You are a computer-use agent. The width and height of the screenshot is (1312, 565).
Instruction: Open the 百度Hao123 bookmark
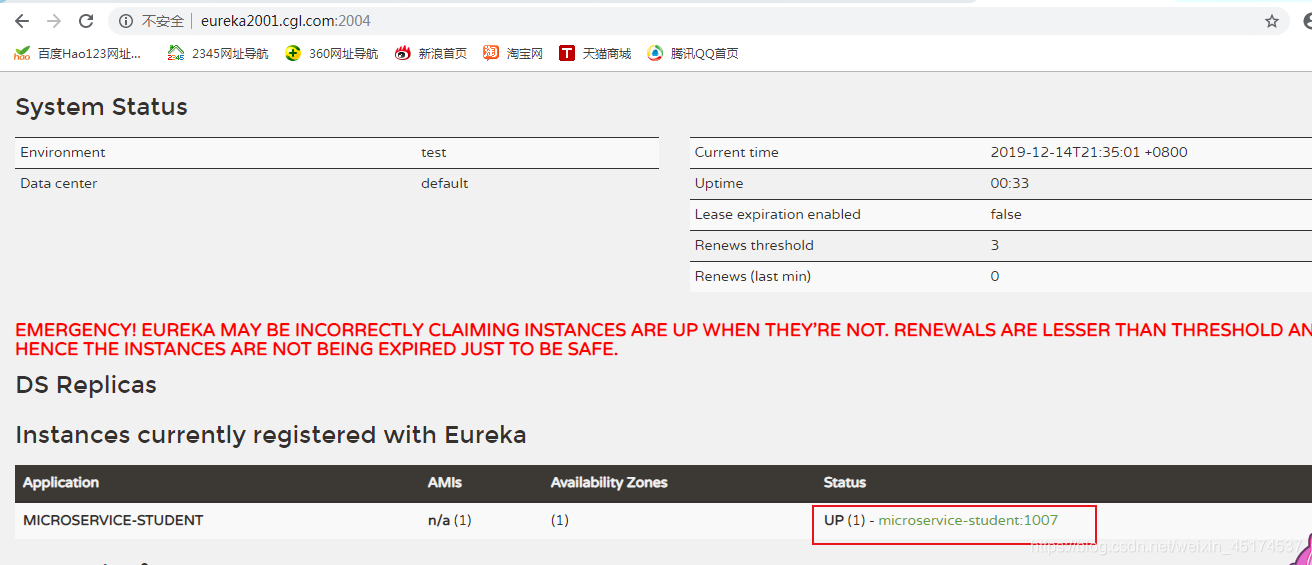point(78,54)
